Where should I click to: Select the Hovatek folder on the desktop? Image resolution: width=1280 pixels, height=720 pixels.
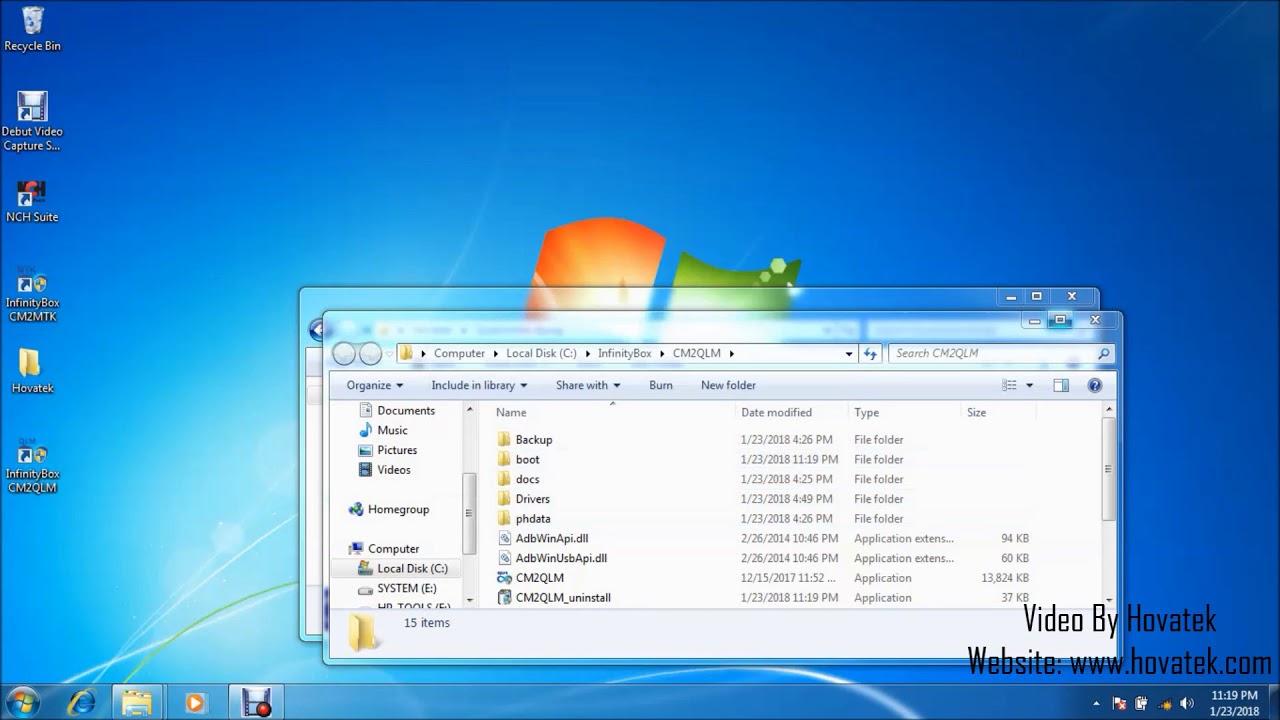pyautogui.click(x=32, y=371)
